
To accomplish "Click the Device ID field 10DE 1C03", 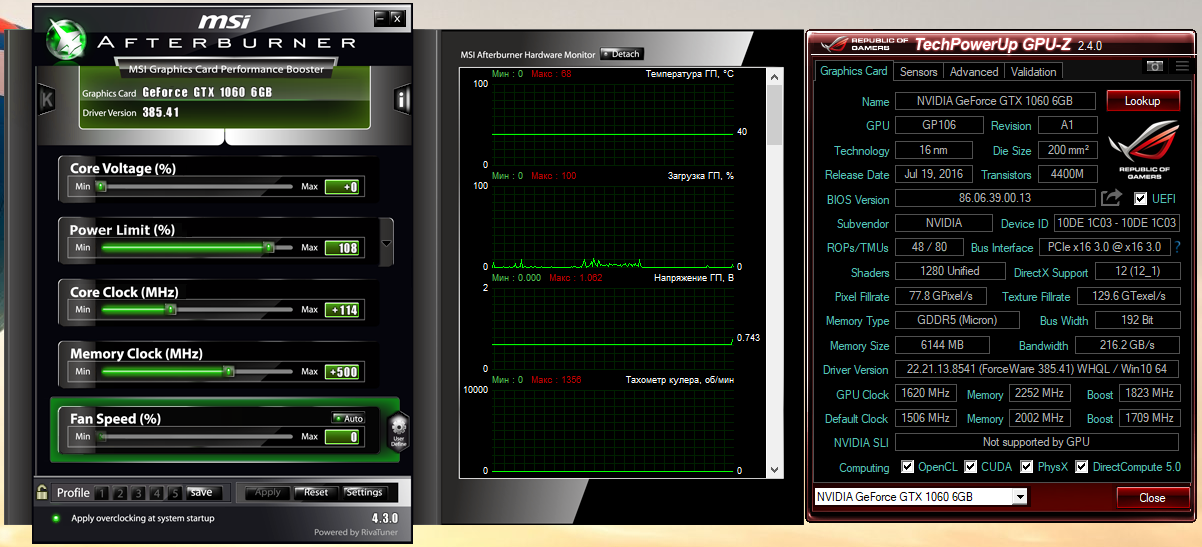I will [x=1117, y=223].
